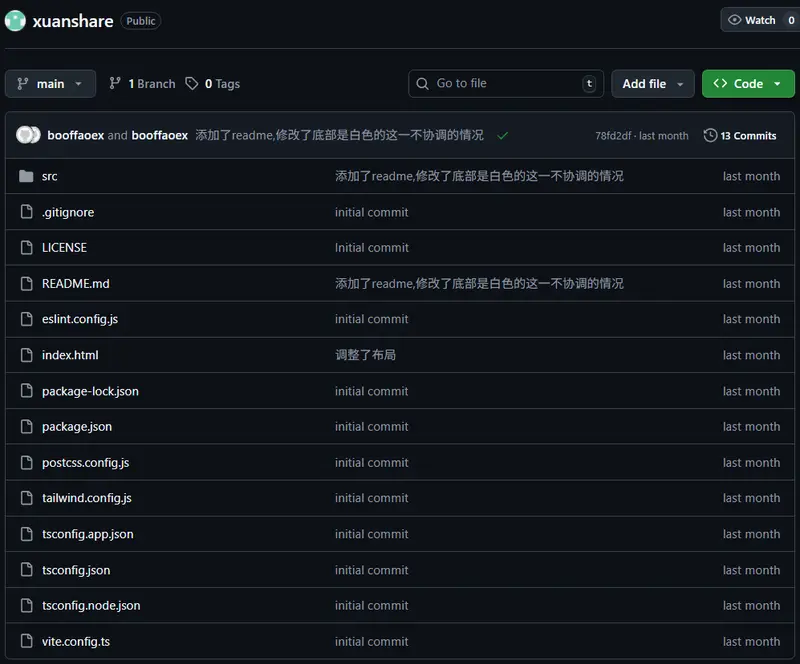The width and height of the screenshot is (800, 664).
Task: Click the file icon beside README.md
Action: point(26,284)
